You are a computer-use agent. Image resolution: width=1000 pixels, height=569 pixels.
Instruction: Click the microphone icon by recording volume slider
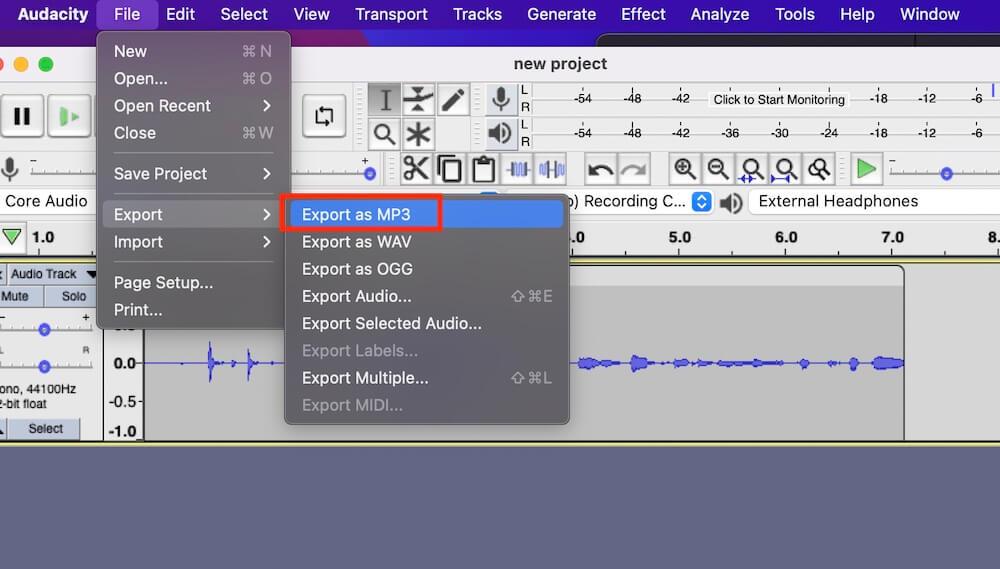tap(10, 169)
